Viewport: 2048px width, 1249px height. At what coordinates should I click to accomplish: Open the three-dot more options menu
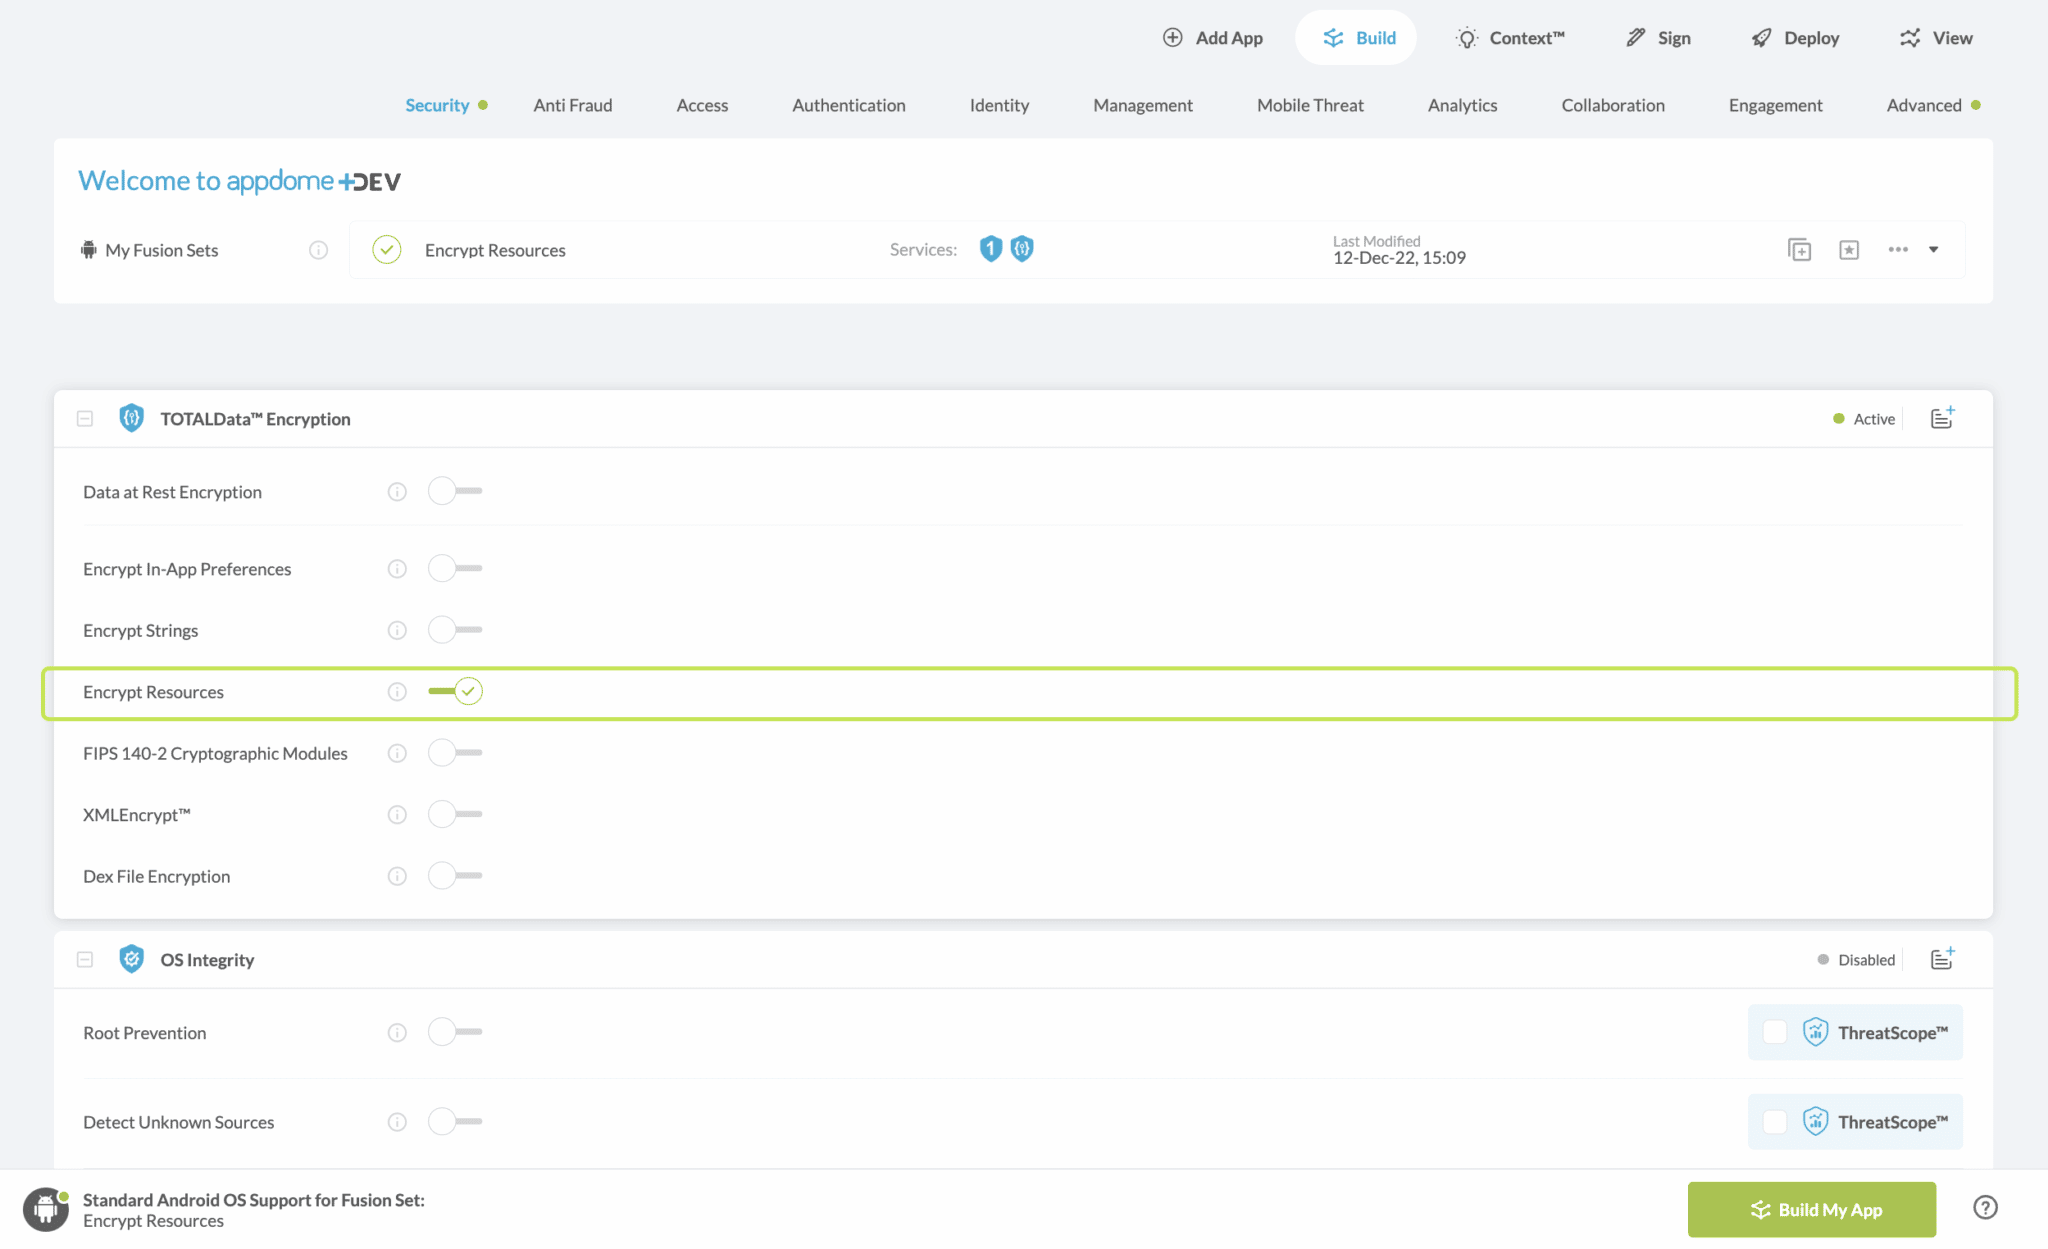pos(1898,250)
